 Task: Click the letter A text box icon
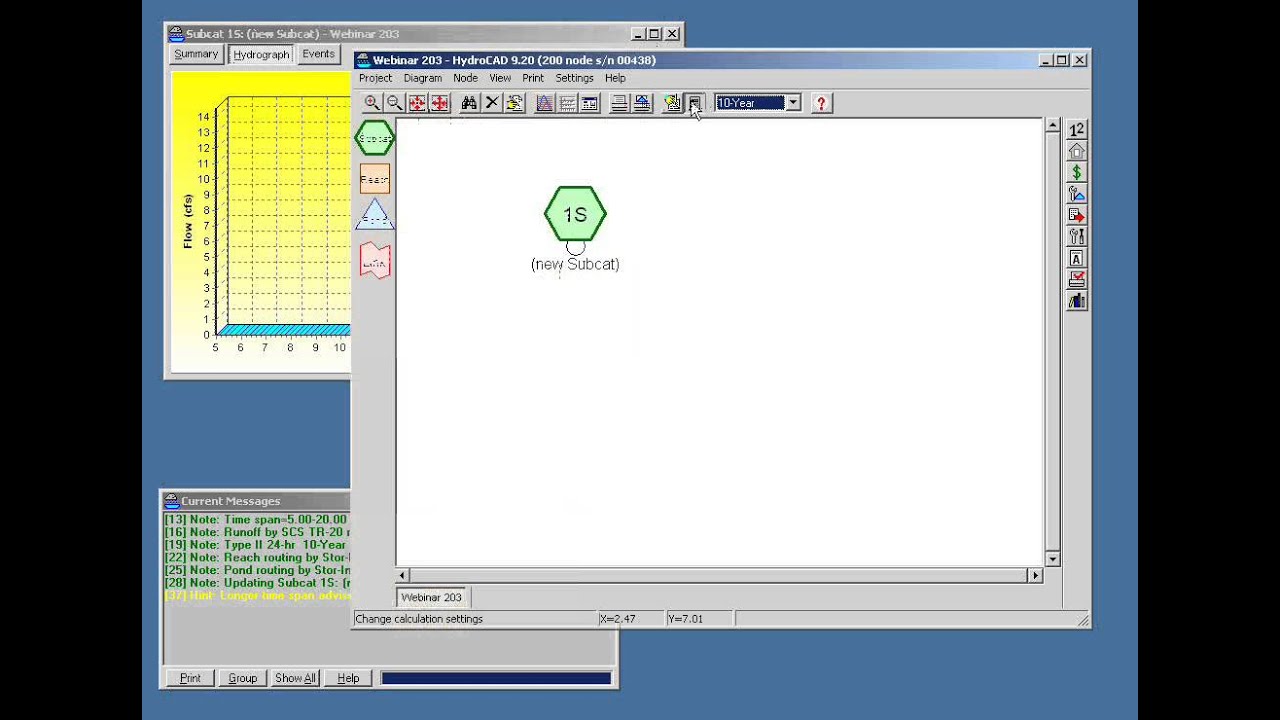pos(1076,259)
